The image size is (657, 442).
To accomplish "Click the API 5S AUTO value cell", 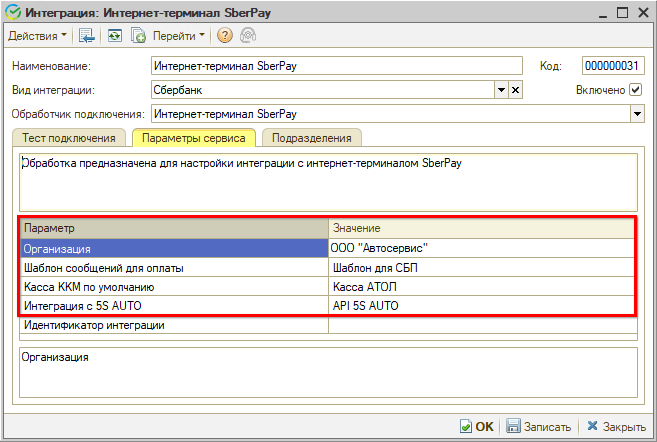I will tap(481, 306).
